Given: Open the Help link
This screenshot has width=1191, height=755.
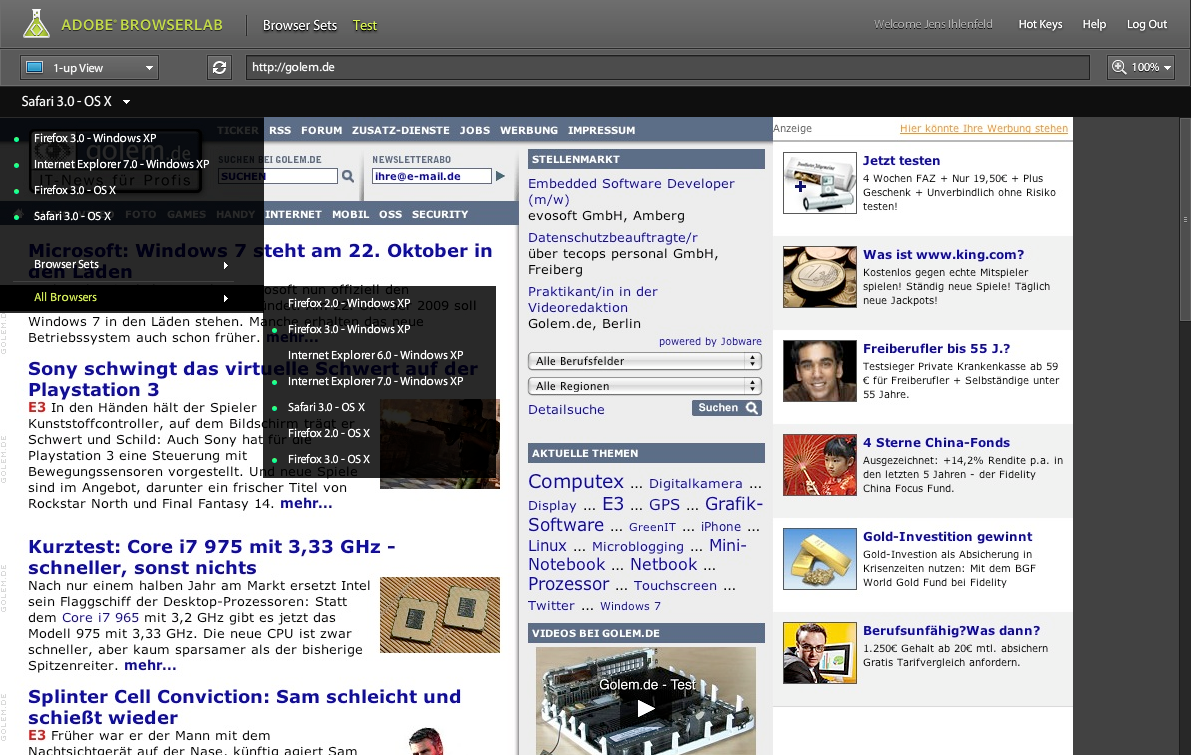Looking at the screenshot, I should click(1094, 24).
